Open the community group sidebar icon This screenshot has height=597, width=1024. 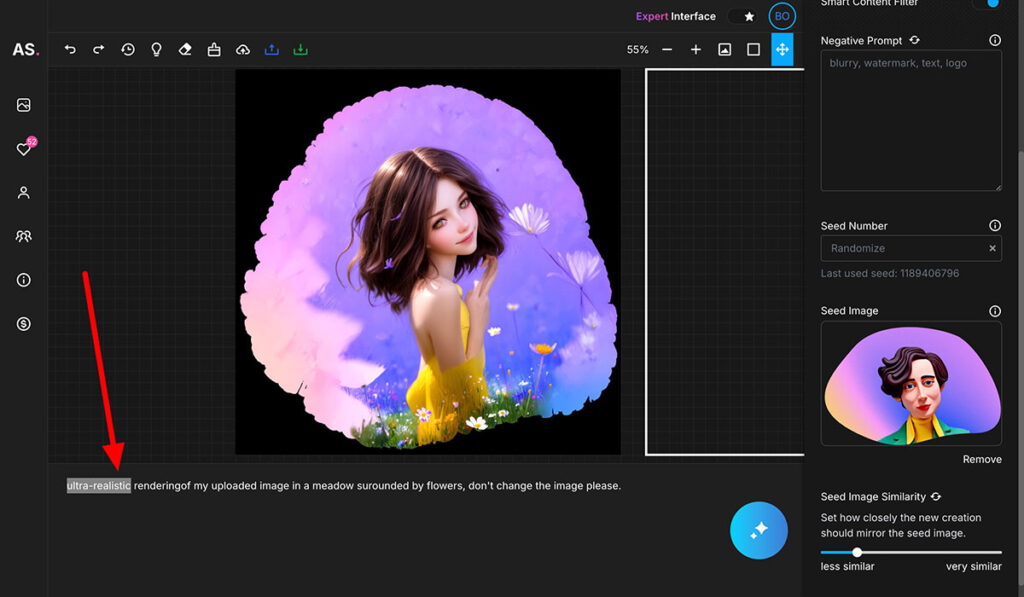pos(24,236)
